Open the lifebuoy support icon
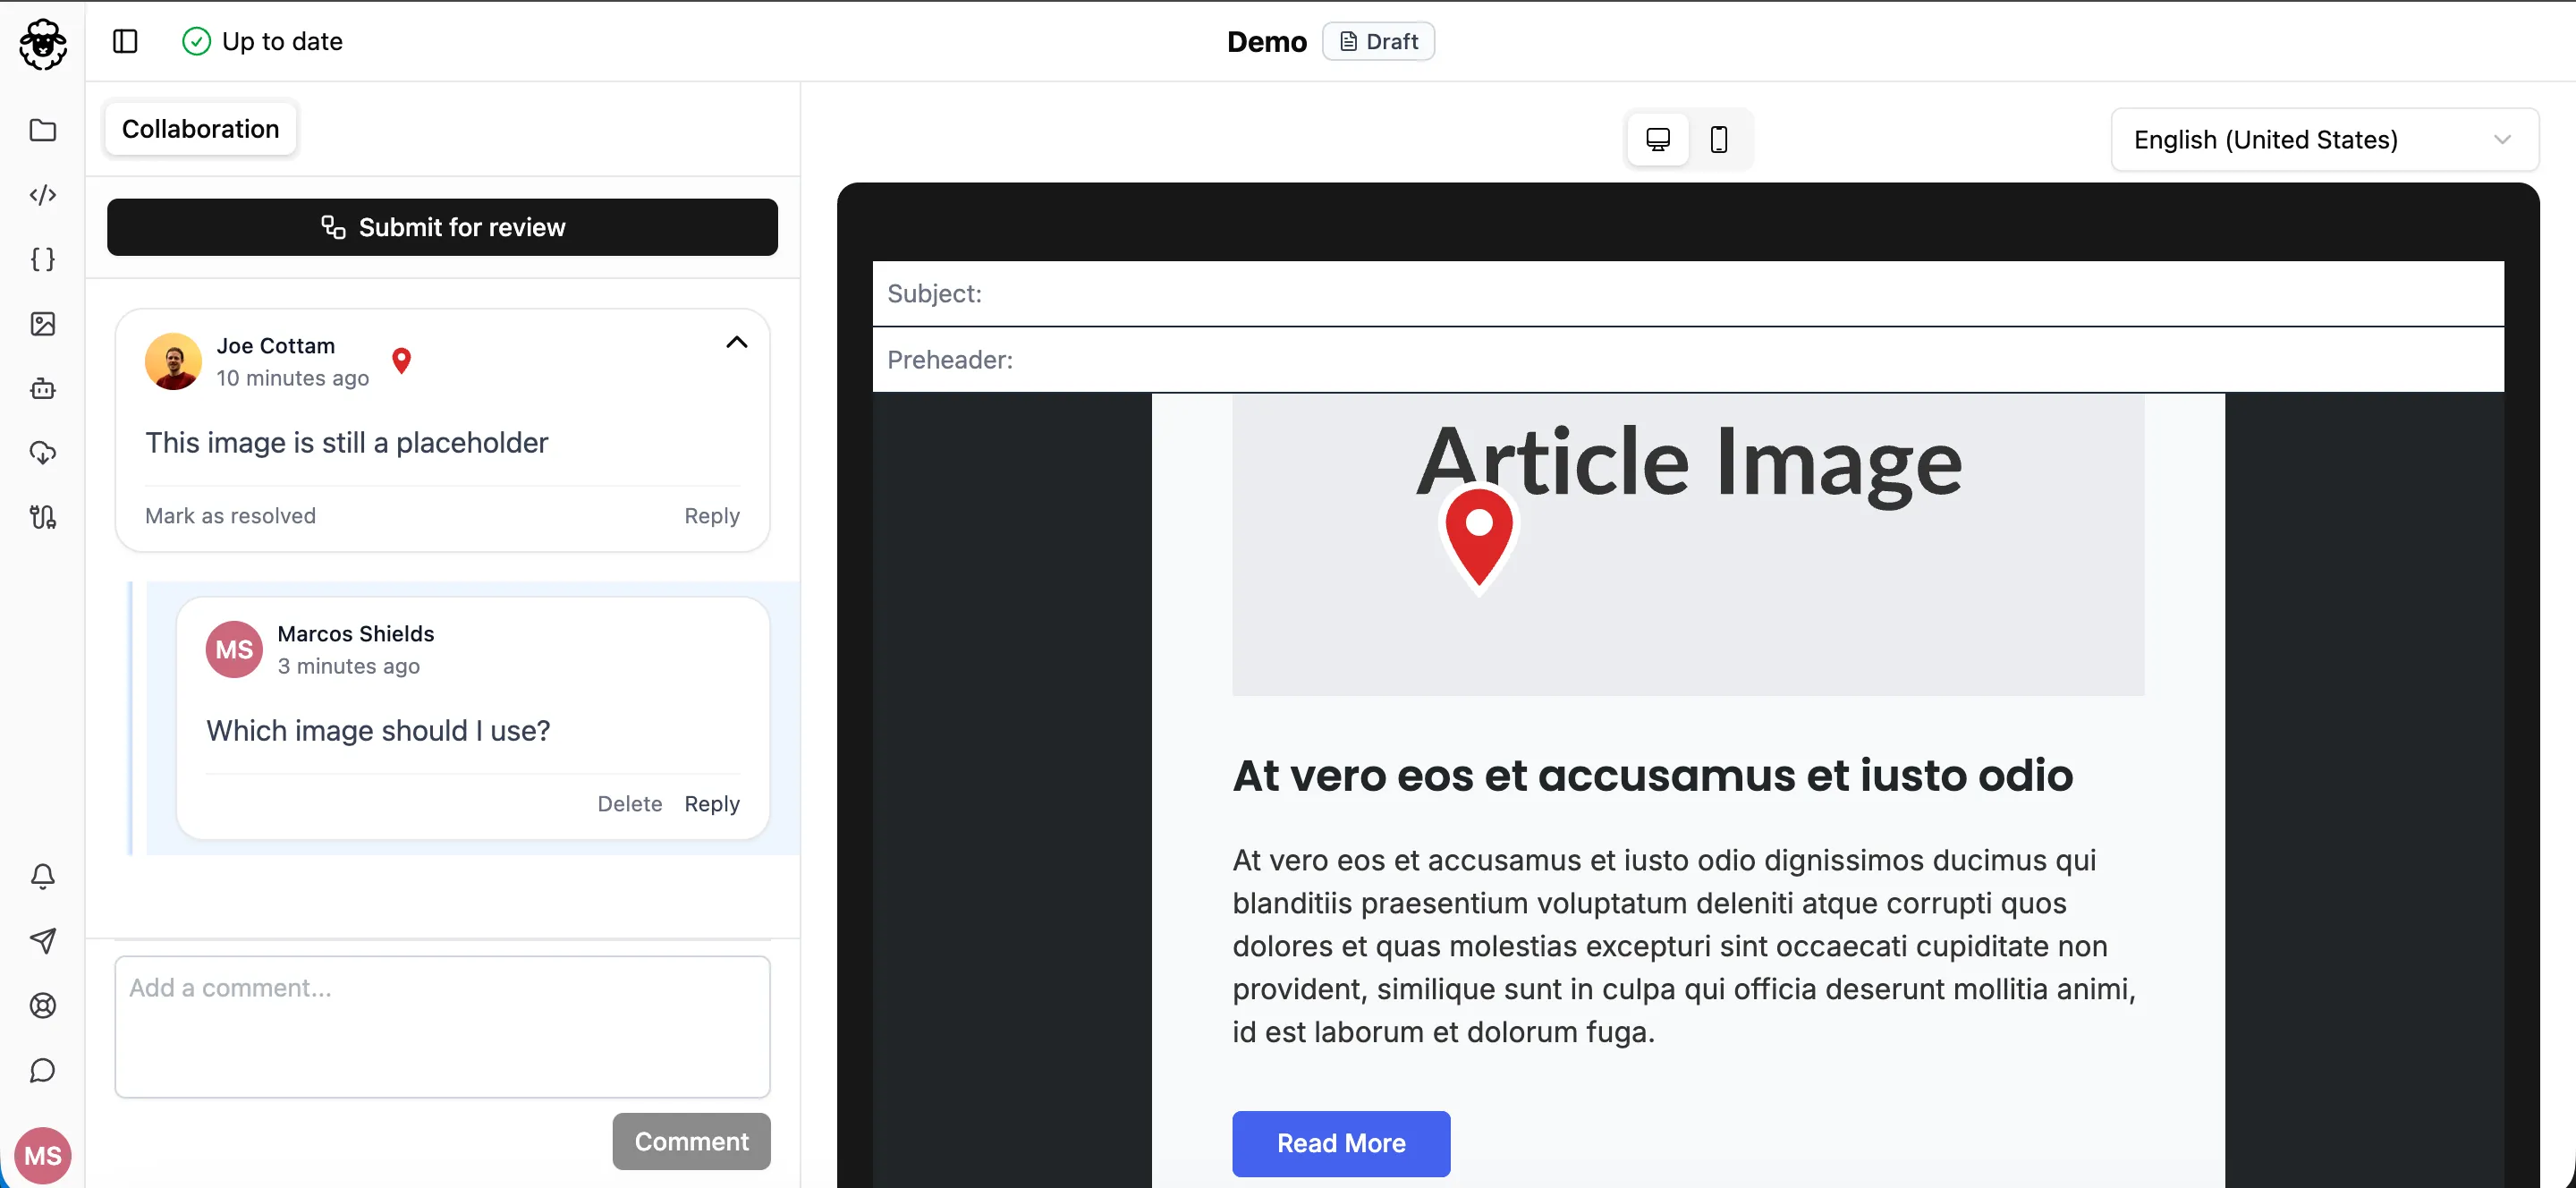Image resolution: width=2576 pixels, height=1188 pixels. point(42,1006)
